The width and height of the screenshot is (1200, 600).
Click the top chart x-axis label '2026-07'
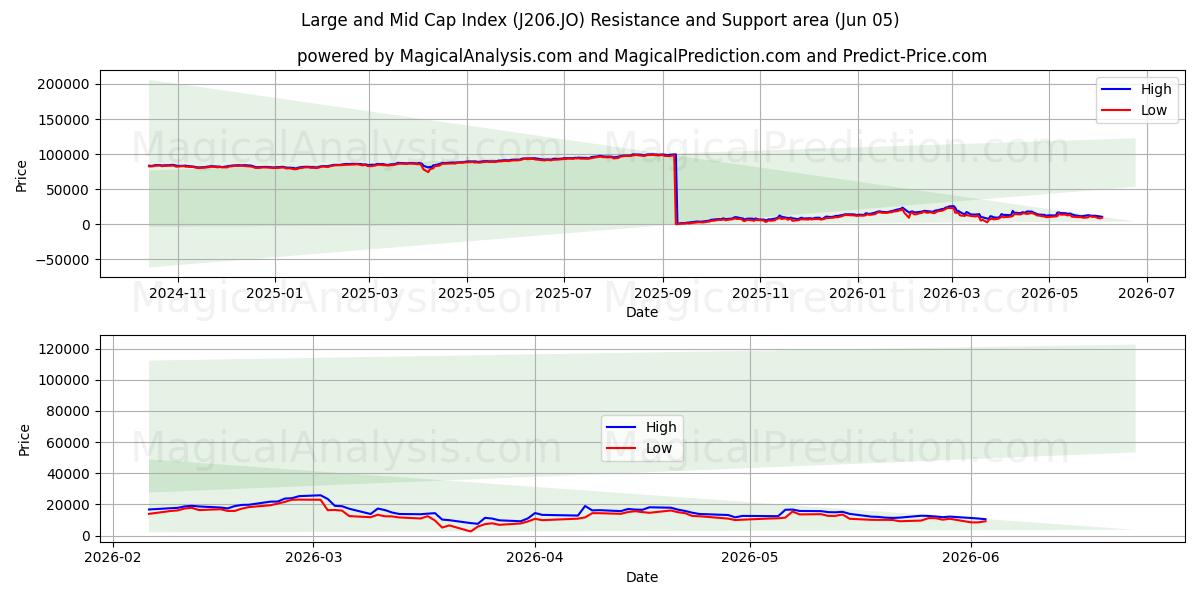pyautogui.click(x=1146, y=293)
